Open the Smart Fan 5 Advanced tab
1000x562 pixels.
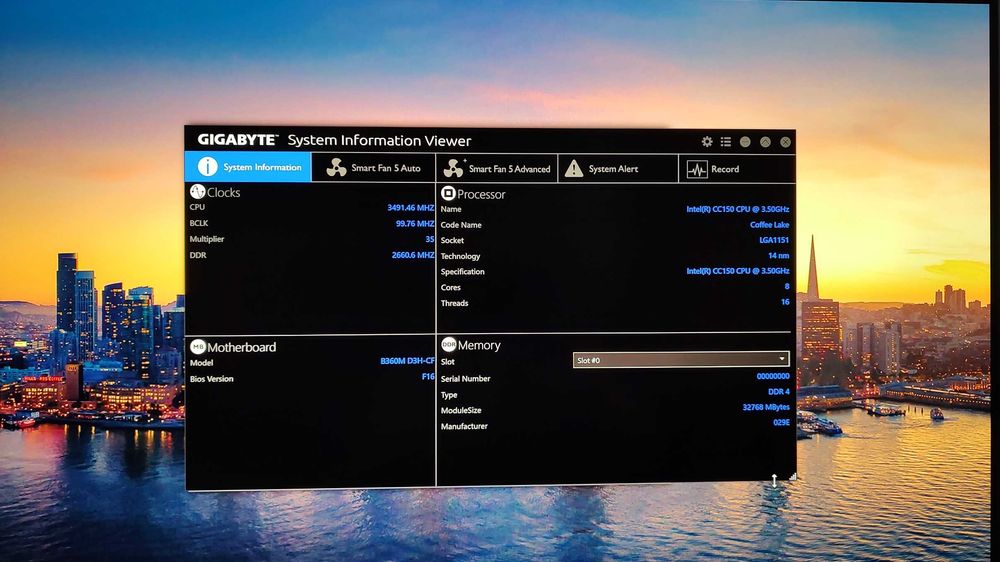(x=497, y=168)
